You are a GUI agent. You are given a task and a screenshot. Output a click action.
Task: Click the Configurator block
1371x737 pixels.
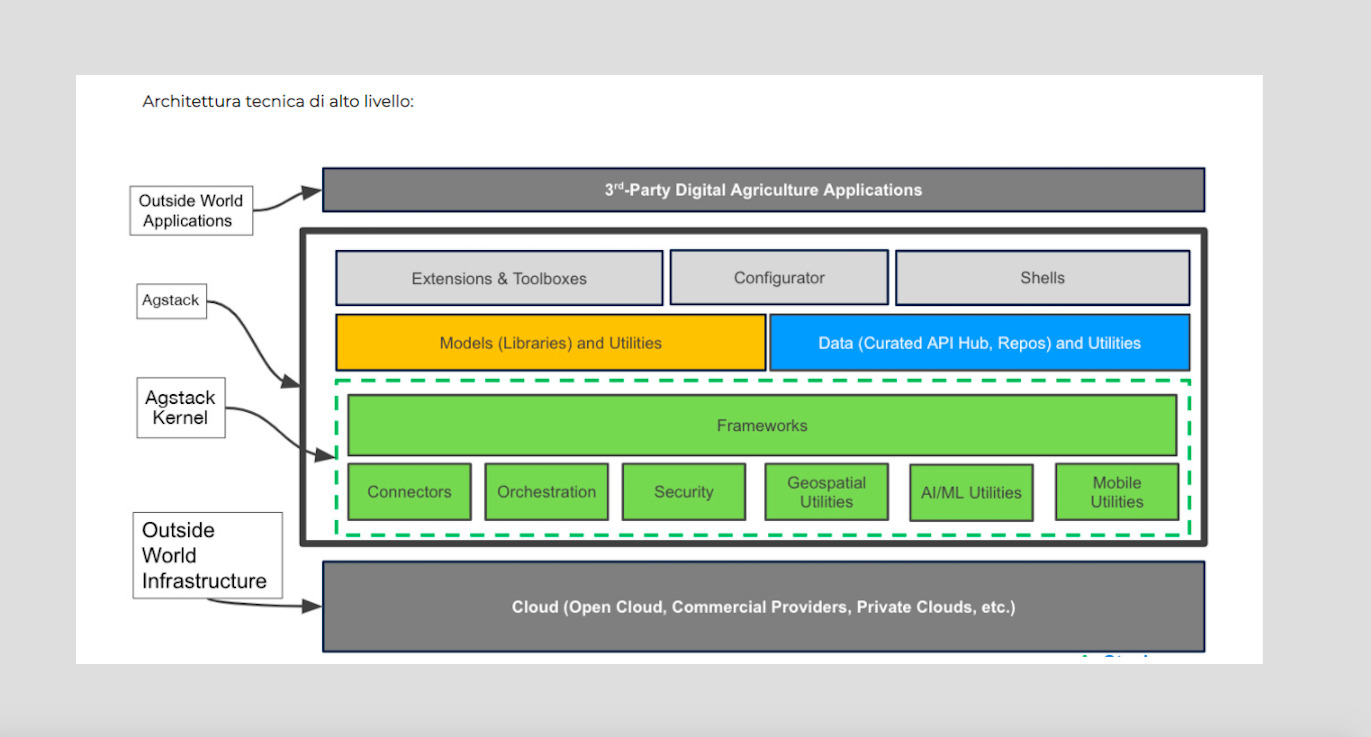tap(779, 277)
